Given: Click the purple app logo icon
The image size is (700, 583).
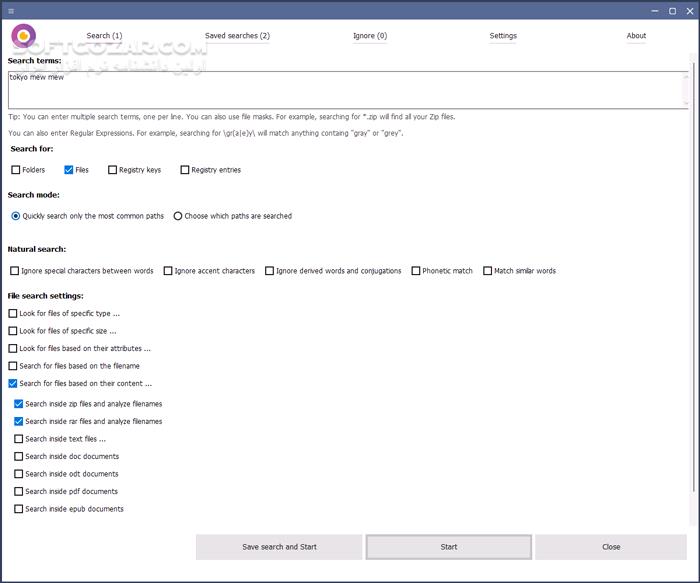Looking at the screenshot, I should [23, 37].
